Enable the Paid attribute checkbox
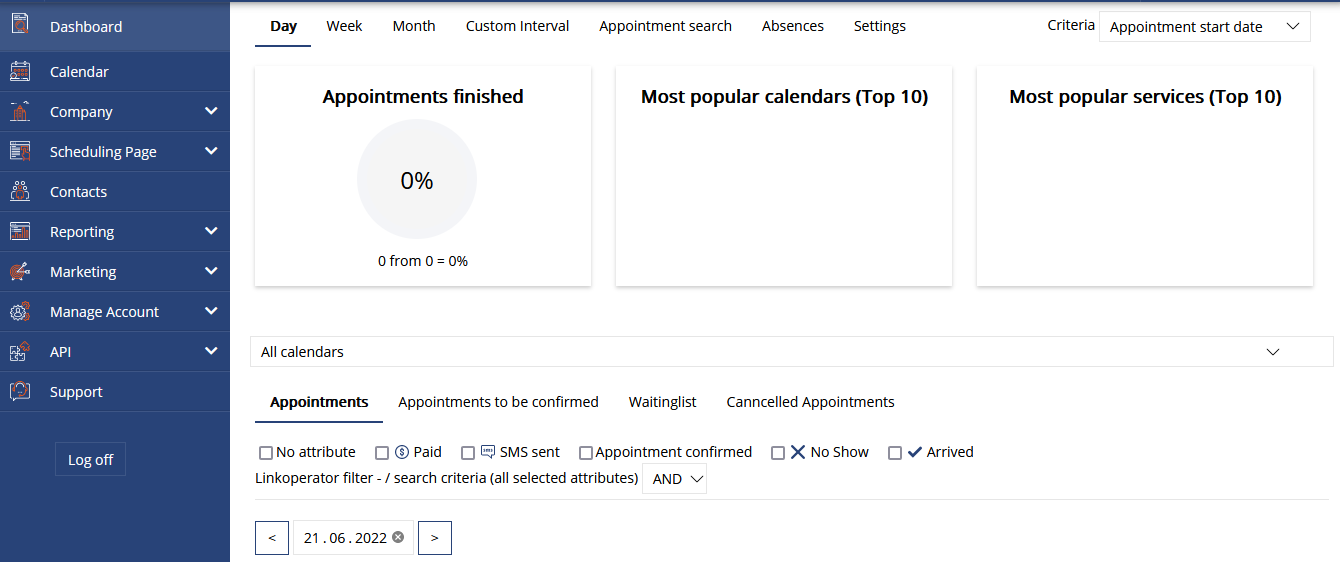The width and height of the screenshot is (1340, 562). 382,453
